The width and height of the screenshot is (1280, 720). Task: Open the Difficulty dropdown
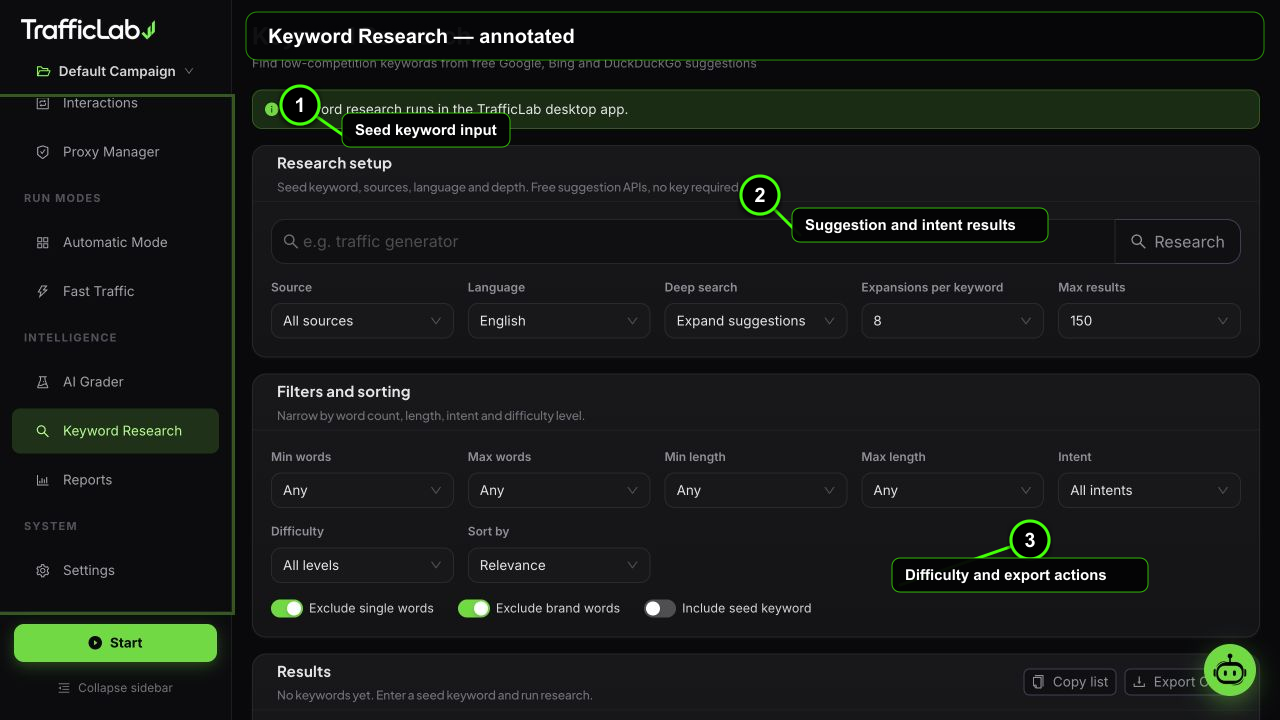pos(362,565)
